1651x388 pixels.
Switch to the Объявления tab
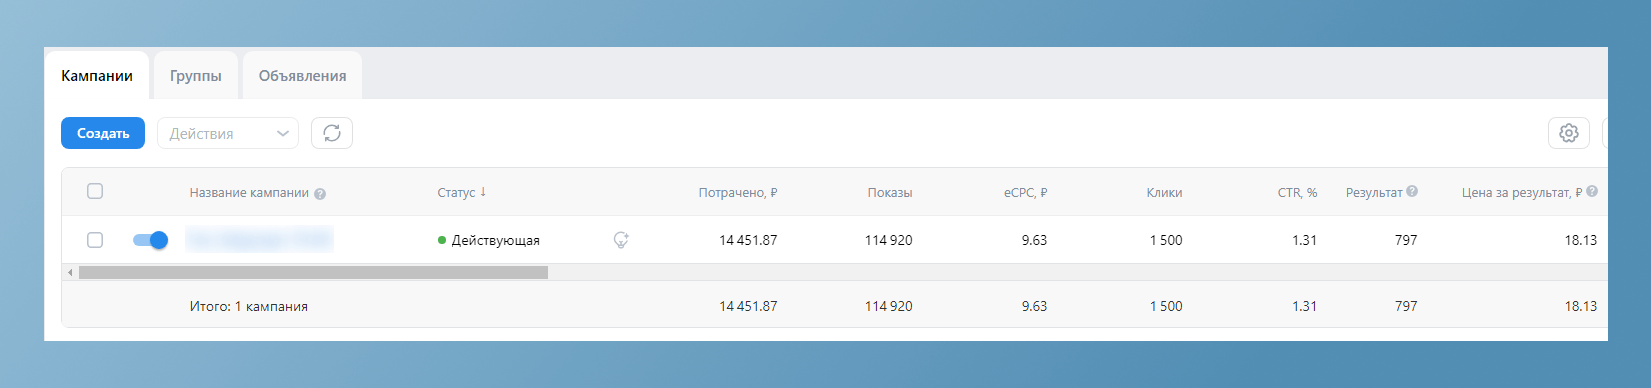pos(303,76)
